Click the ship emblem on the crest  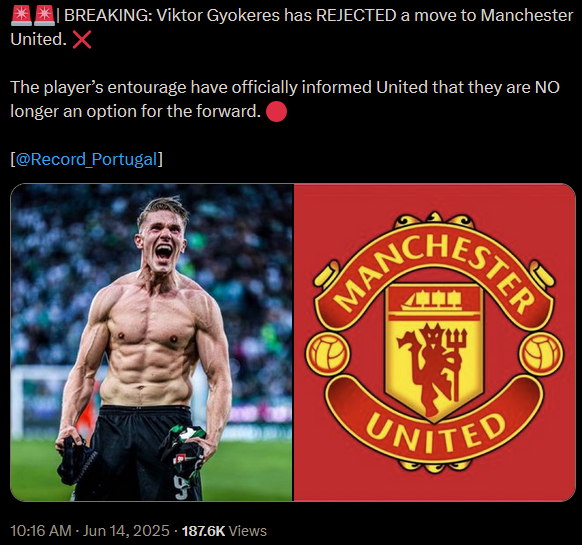click(433, 300)
